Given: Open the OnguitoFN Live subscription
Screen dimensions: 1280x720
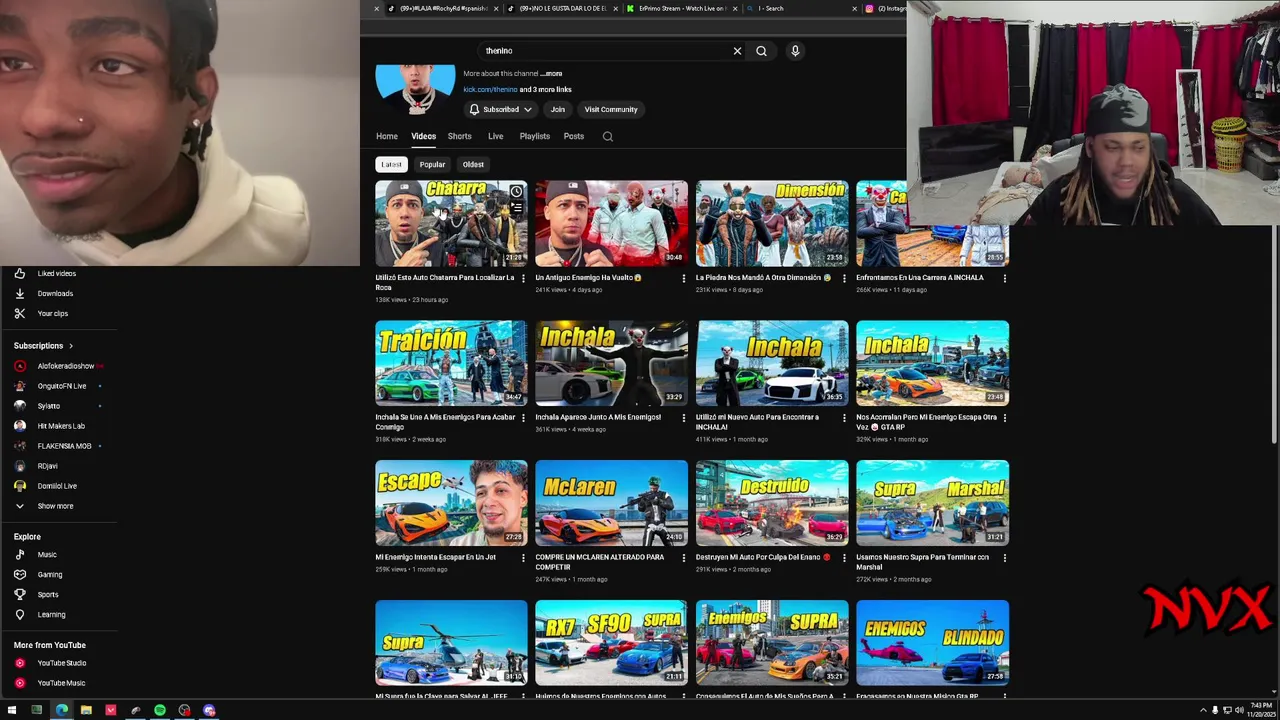Looking at the screenshot, I should tap(60, 386).
